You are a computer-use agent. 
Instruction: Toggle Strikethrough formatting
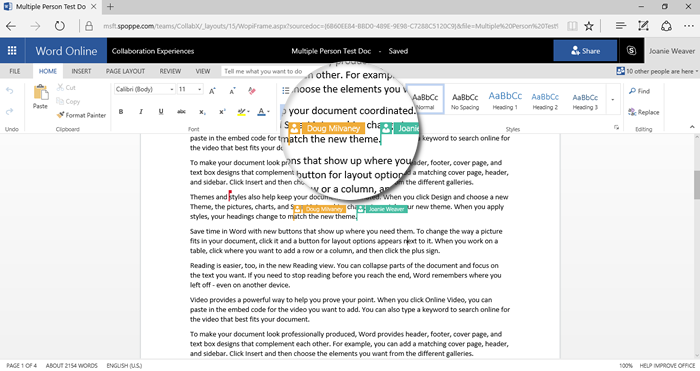181,112
